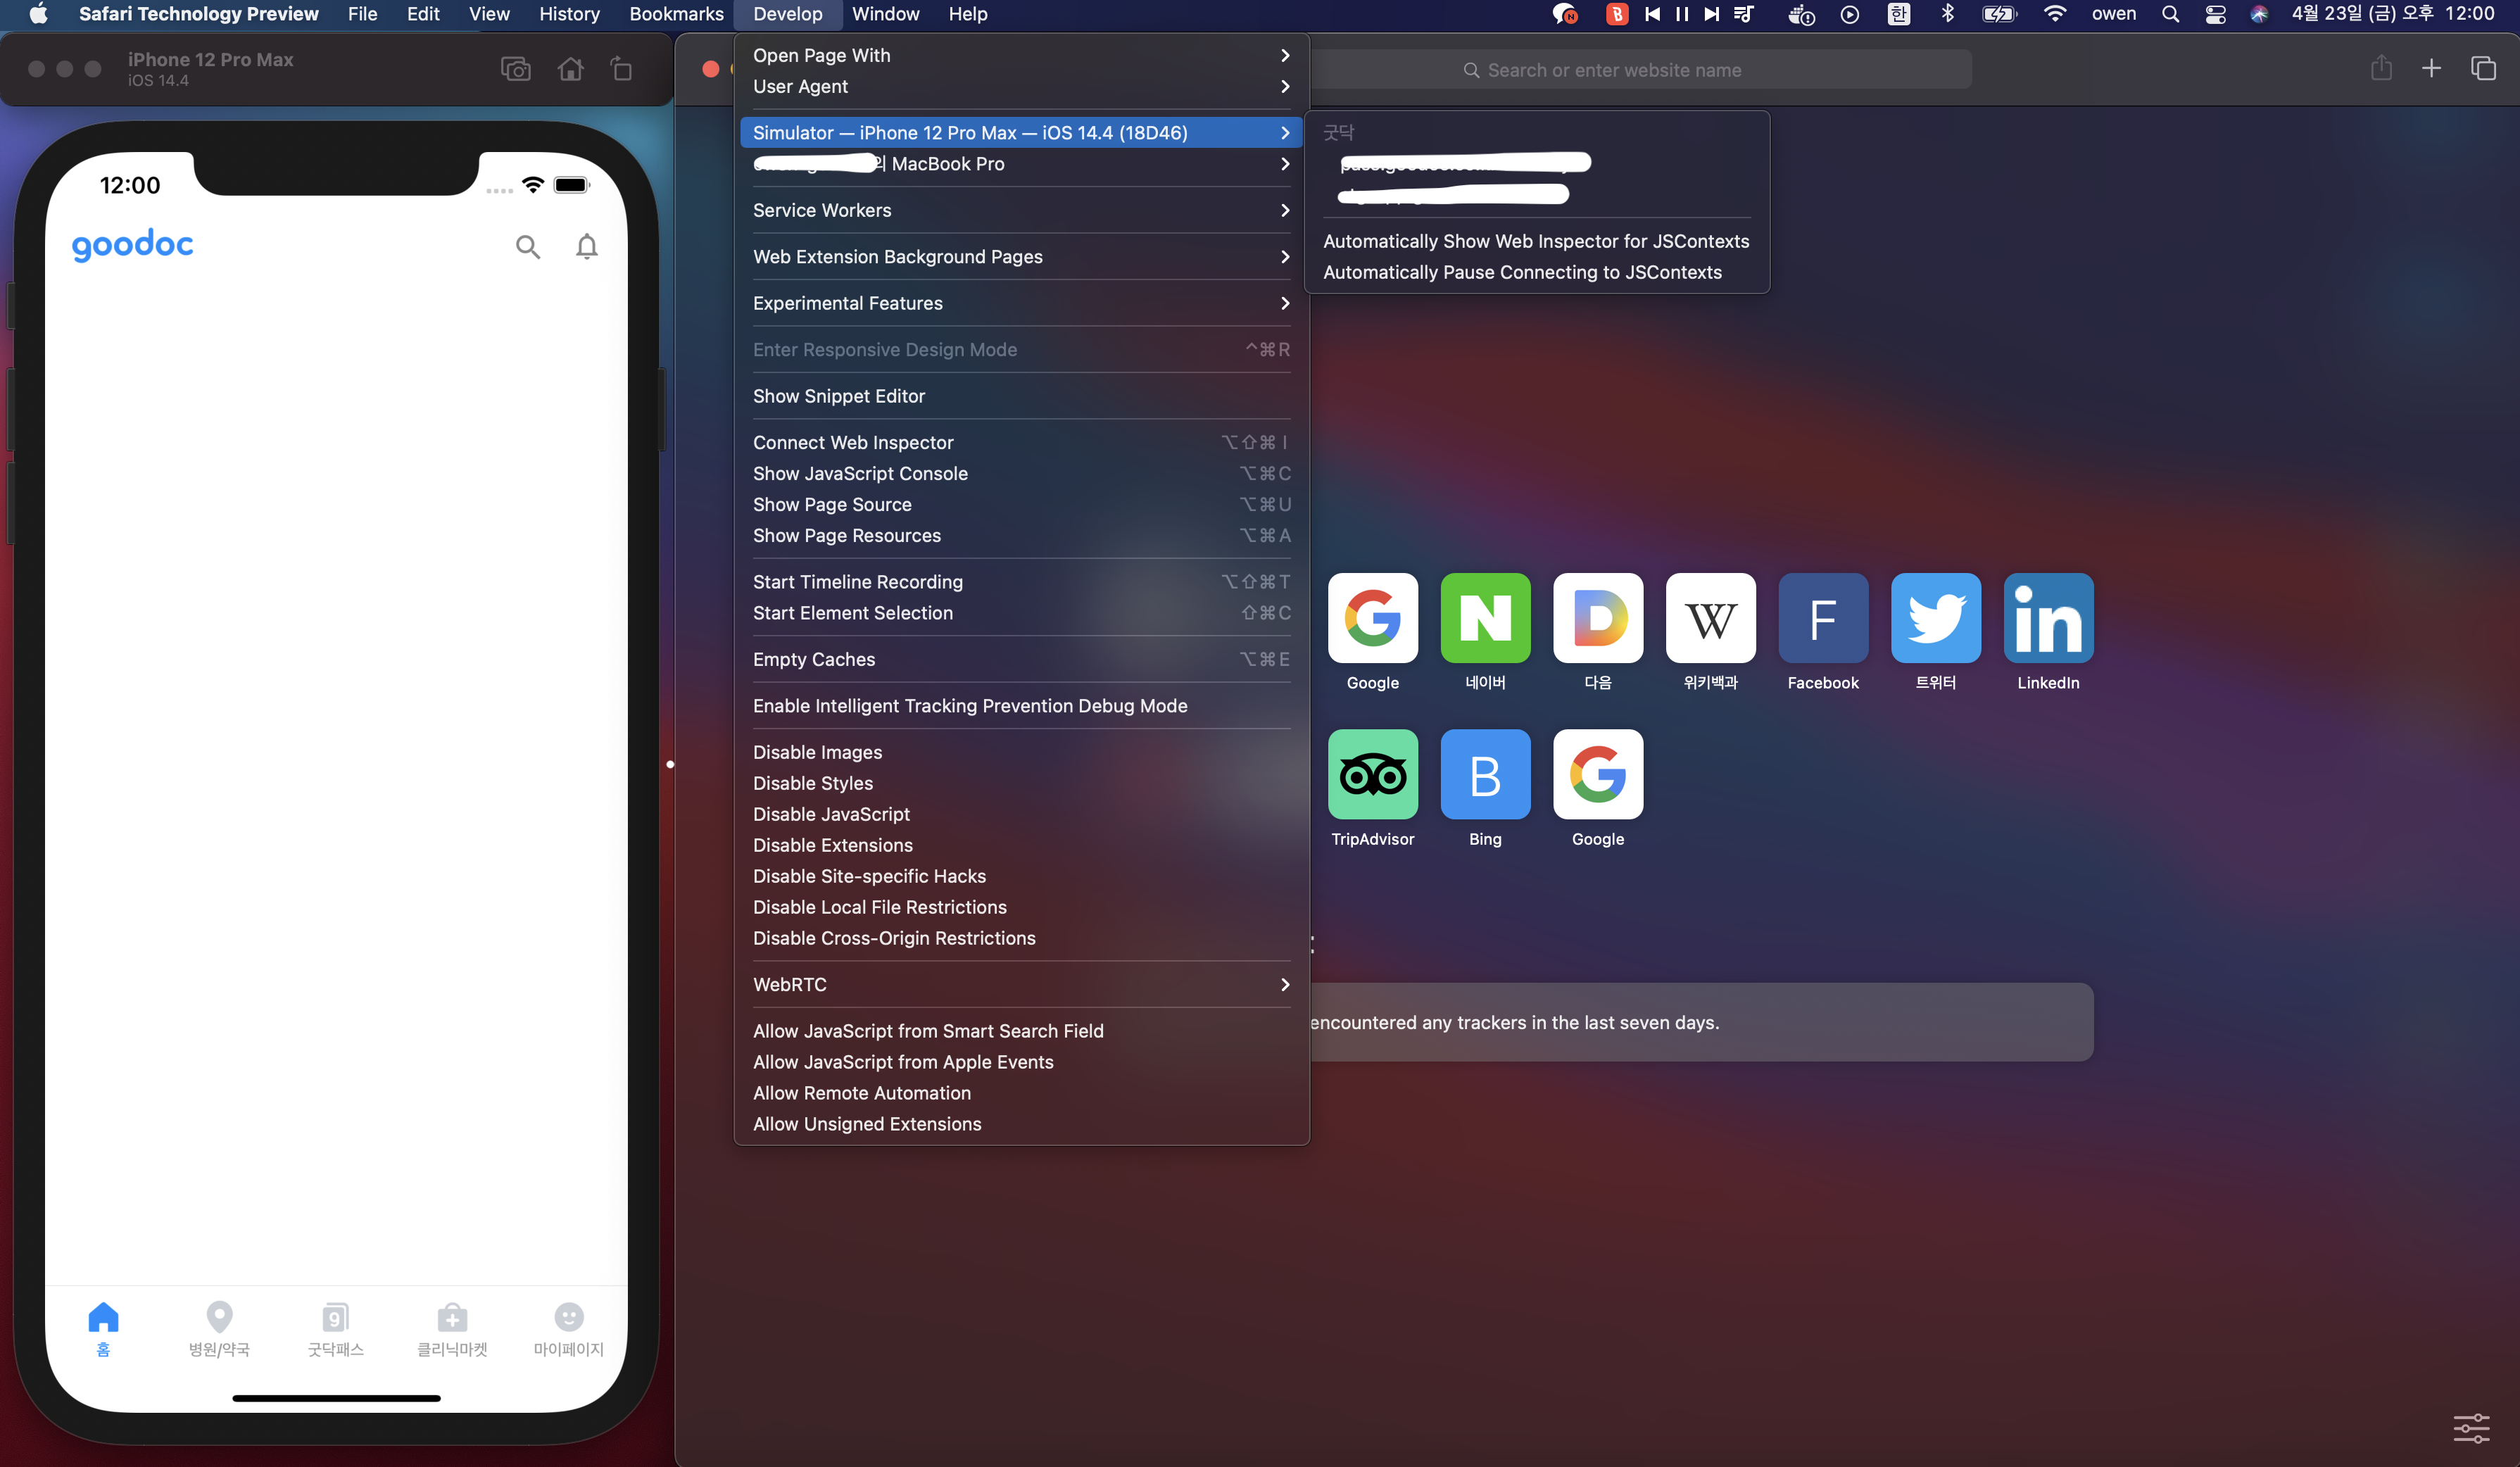Click Empty Caches menu entry

pyautogui.click(x=813, y=659)
